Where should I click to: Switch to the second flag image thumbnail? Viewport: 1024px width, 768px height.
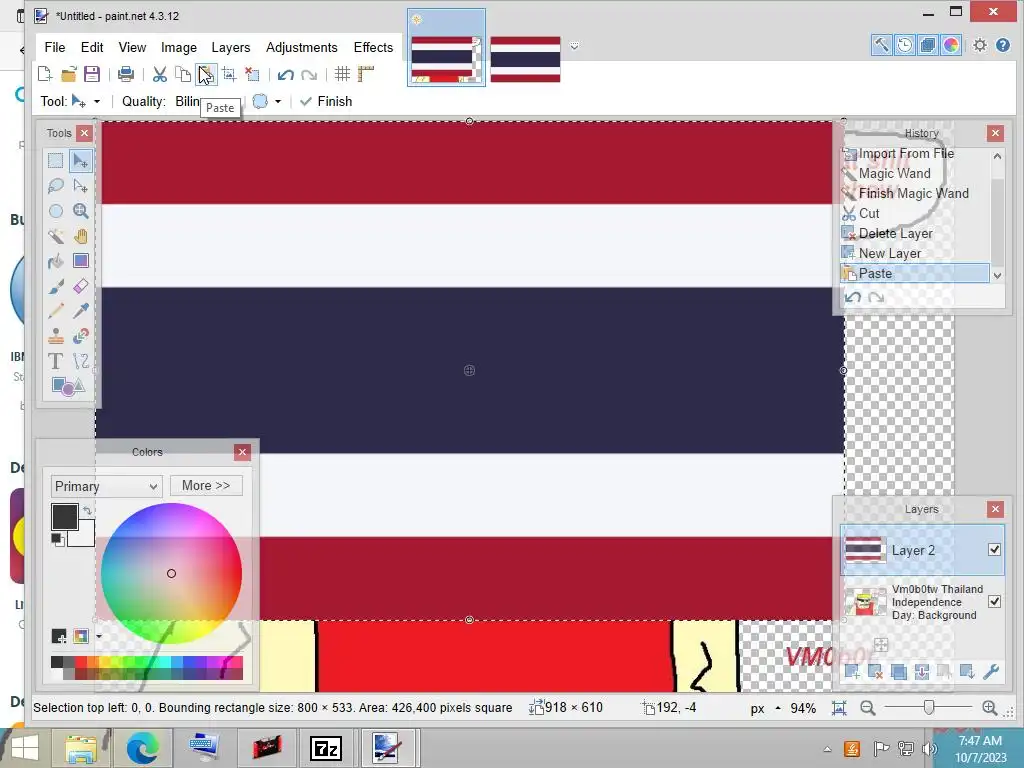[525, 59]
